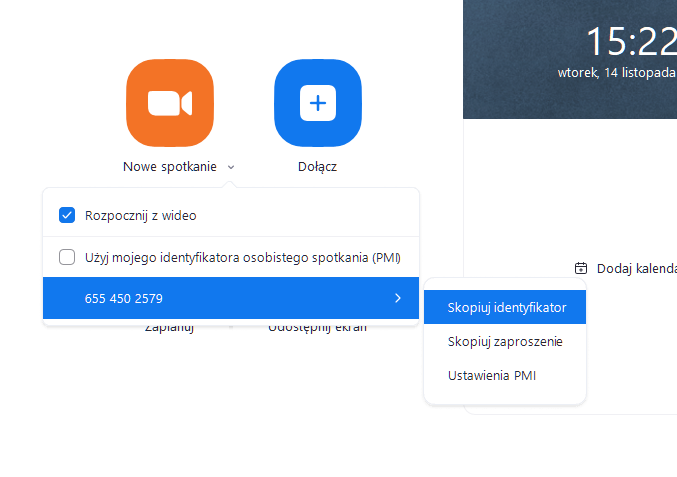Viewport: 677px width, 477px height.
Task: Click the Dołącz label
Action: pyautogui.click(x=317, y=167)
